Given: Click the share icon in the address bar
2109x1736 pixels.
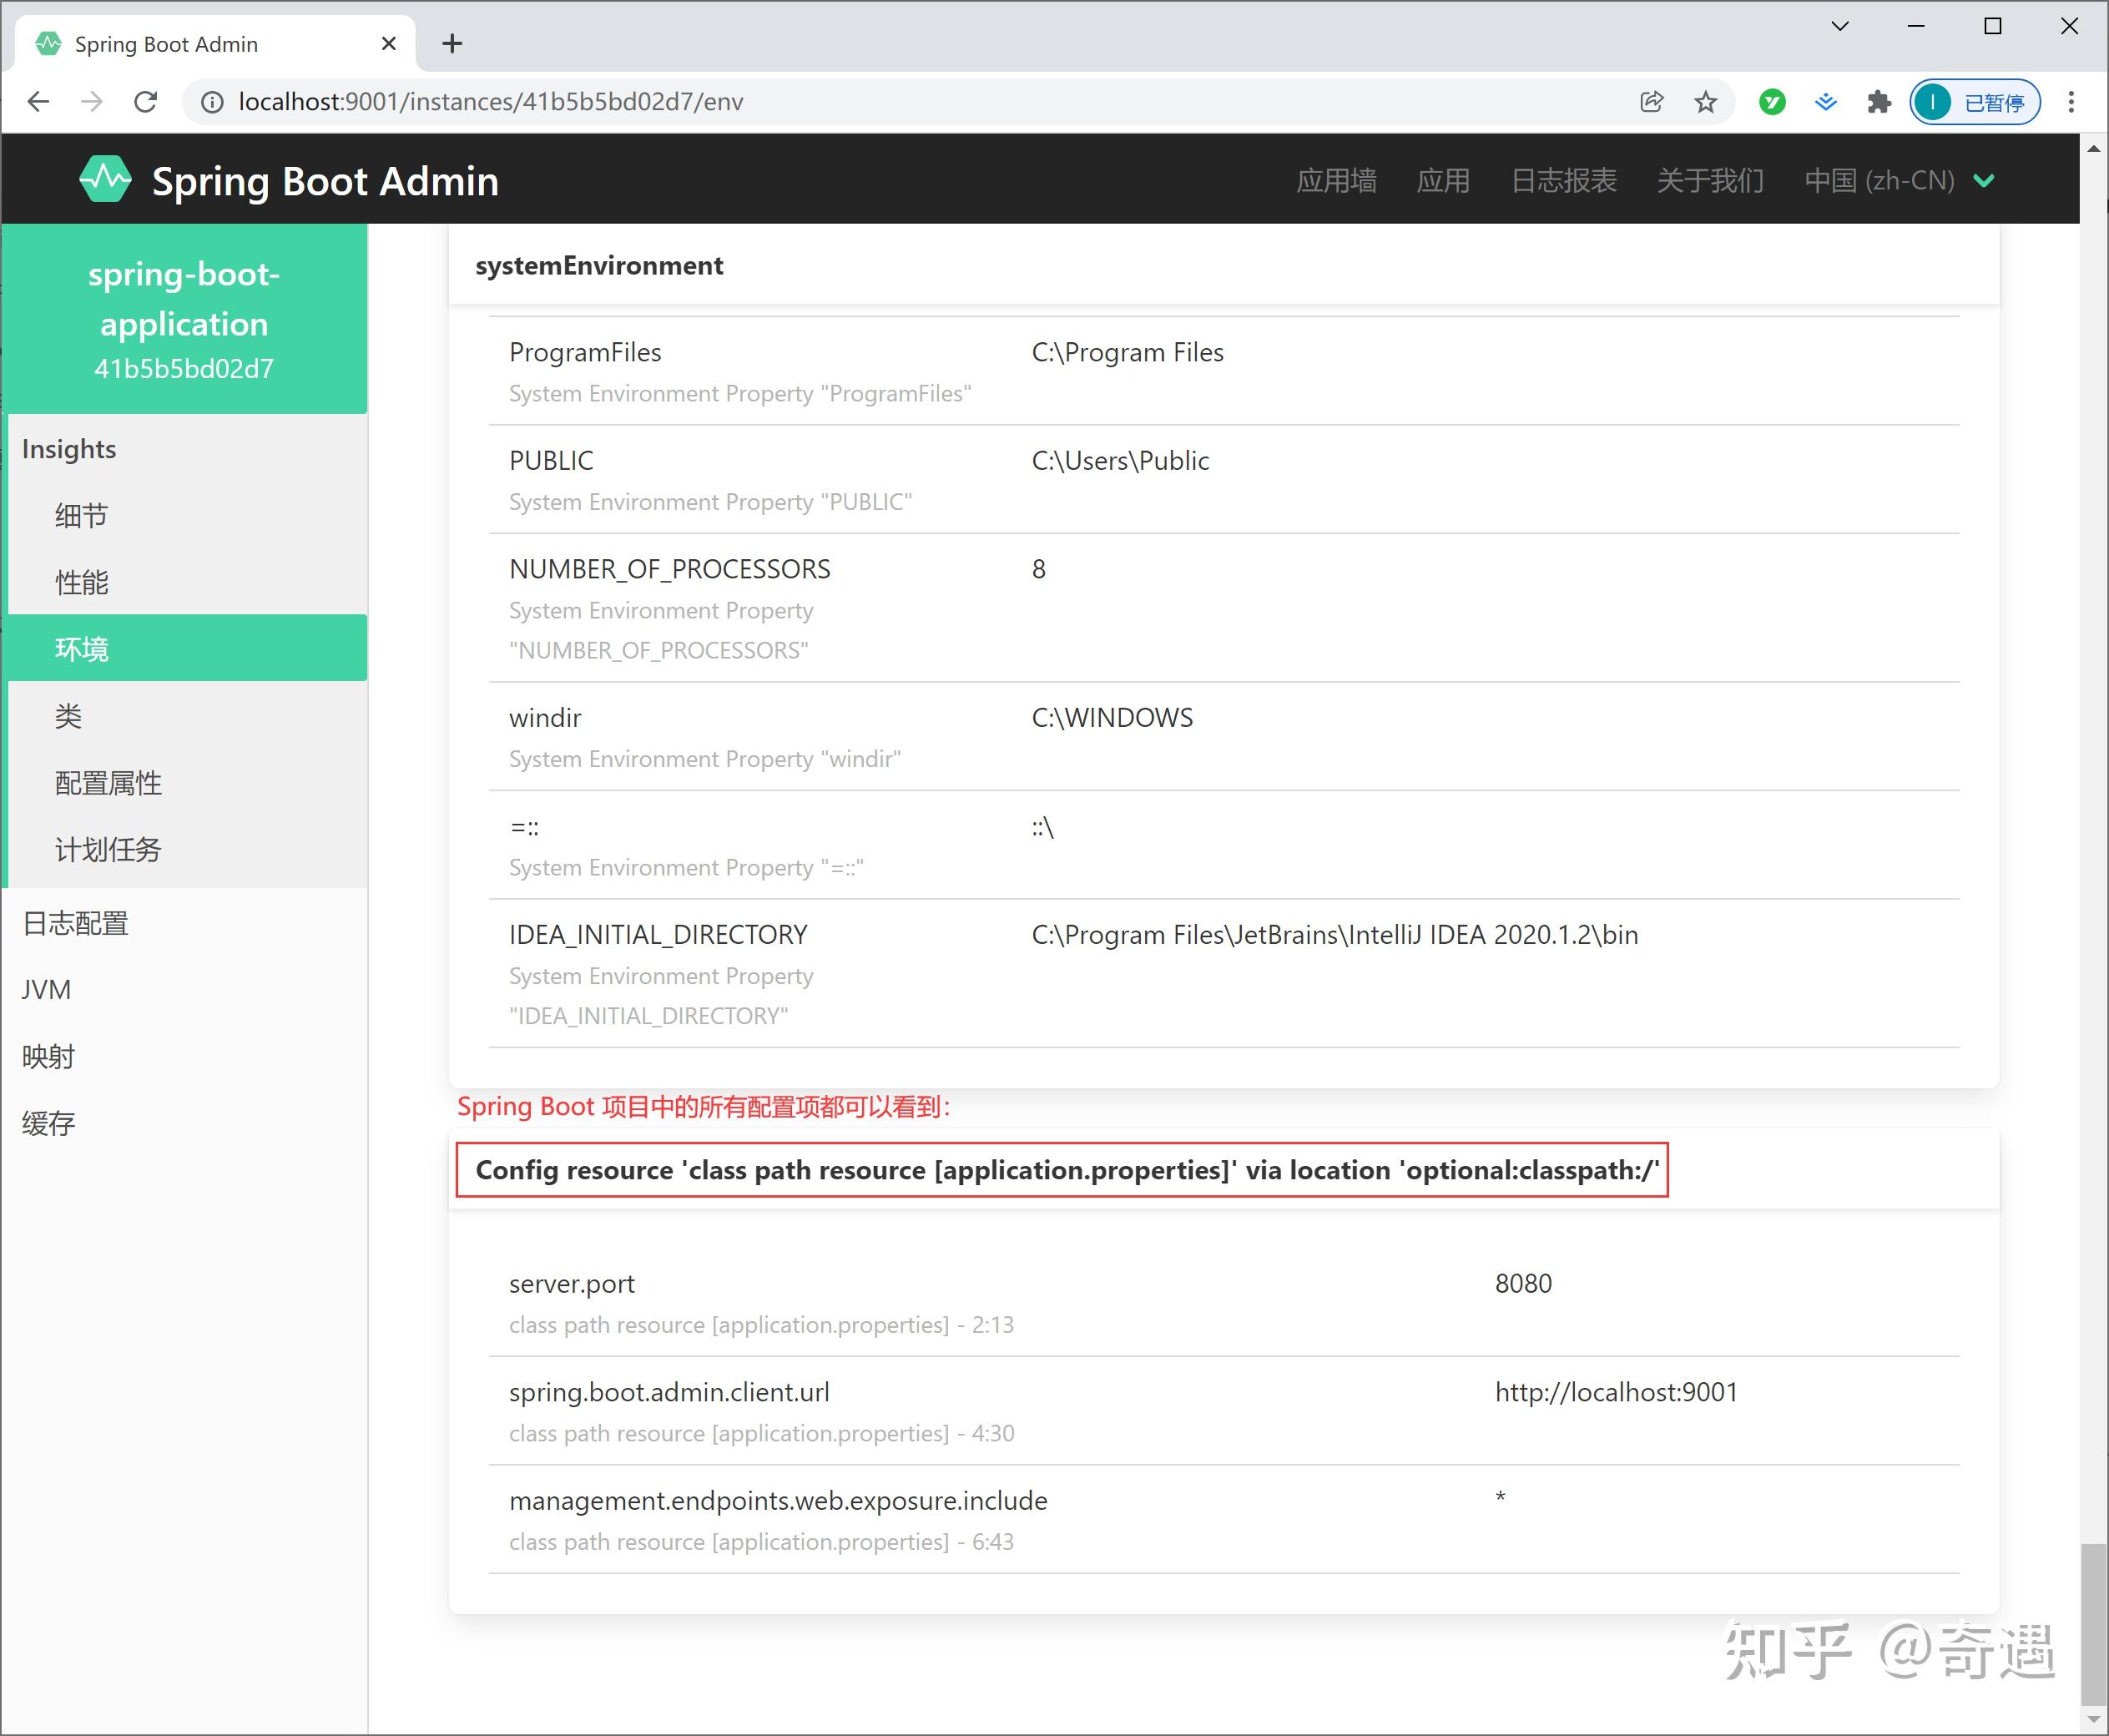Looking at the screenshot, I should pyautogui.click(x=1651, y=101).
